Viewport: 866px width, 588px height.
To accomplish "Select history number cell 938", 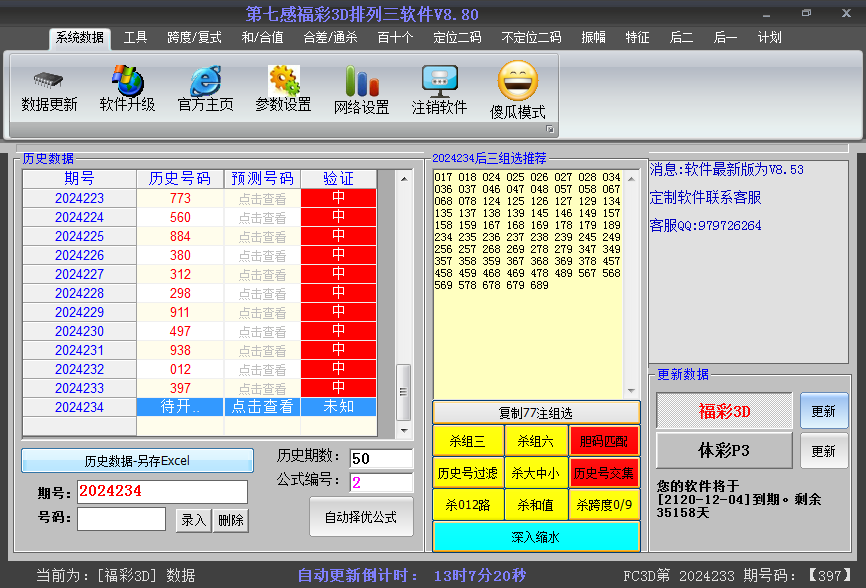I will pos(180,350).
